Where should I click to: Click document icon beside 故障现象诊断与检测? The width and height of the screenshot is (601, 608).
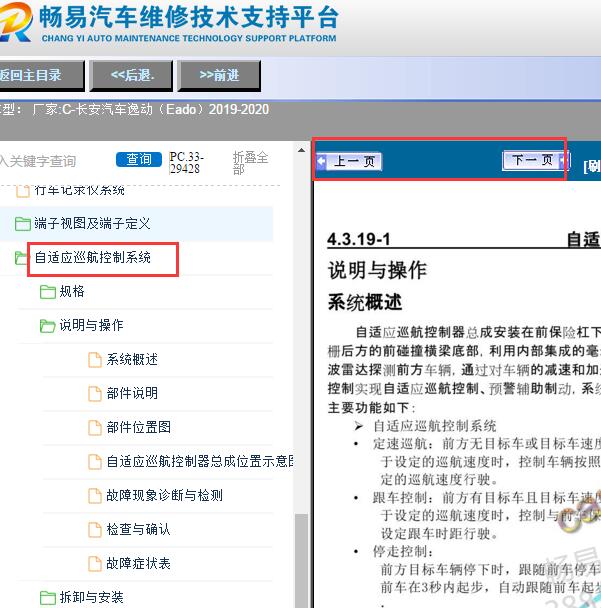(95, 496)
